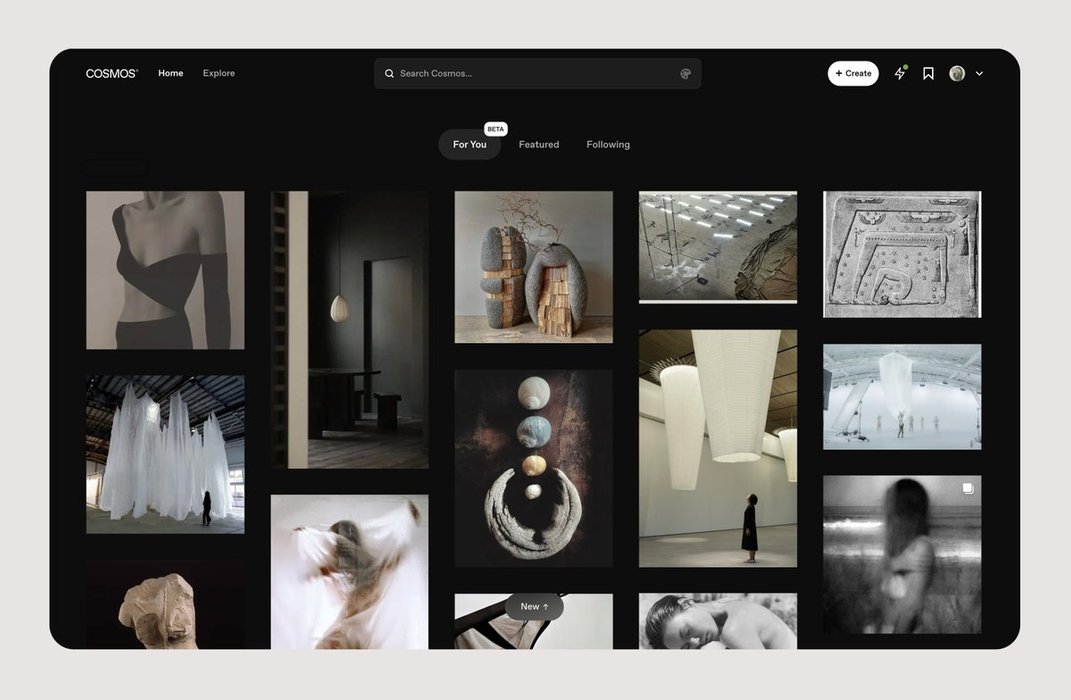Click the user profile avatar
This screenshot has width=1071, height=700.
point(957,74)
